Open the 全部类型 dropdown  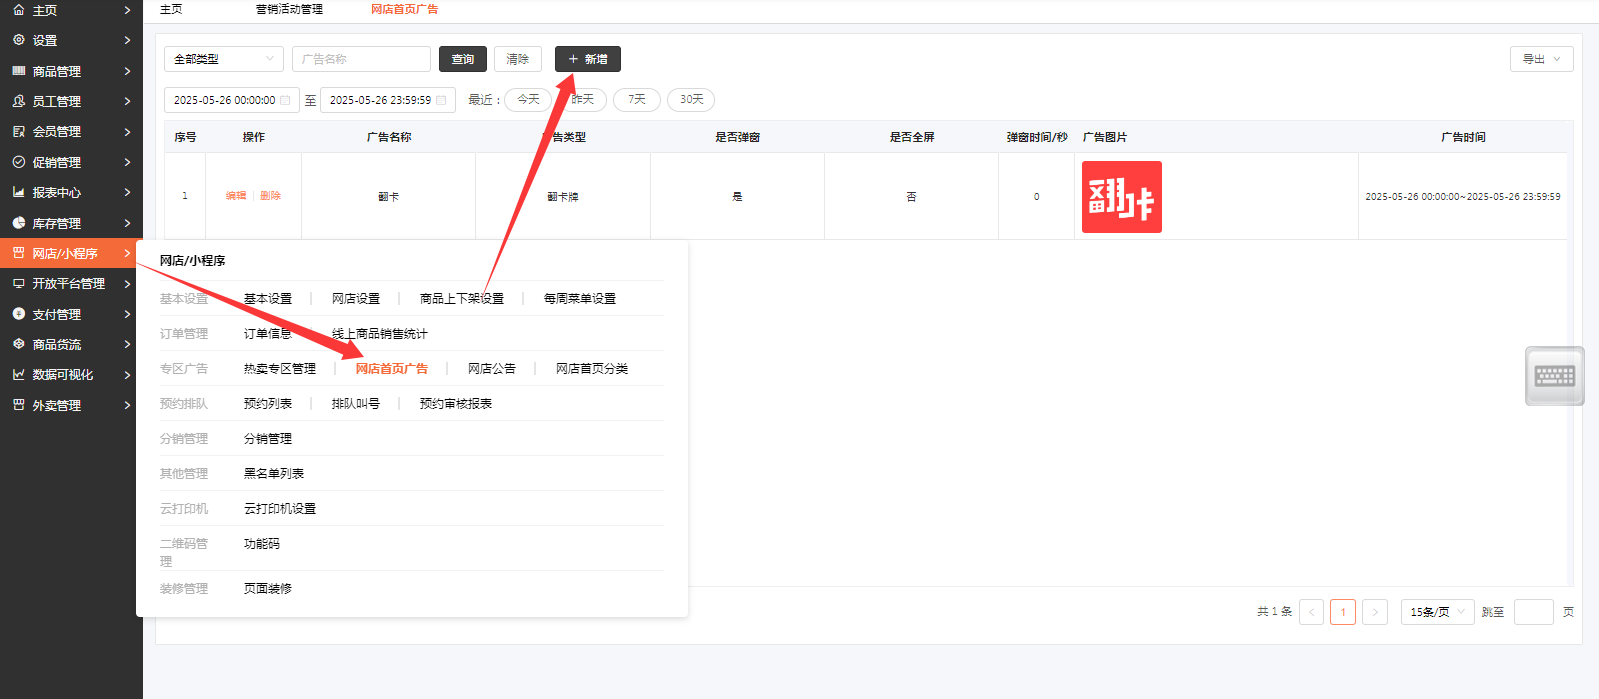click(x=223, y=59)
